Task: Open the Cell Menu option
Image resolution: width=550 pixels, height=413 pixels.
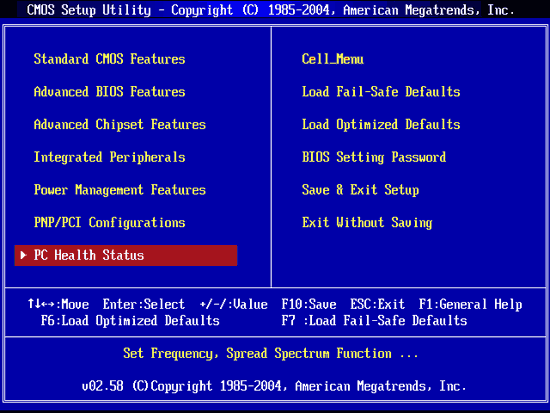Action: click(333, 59)
